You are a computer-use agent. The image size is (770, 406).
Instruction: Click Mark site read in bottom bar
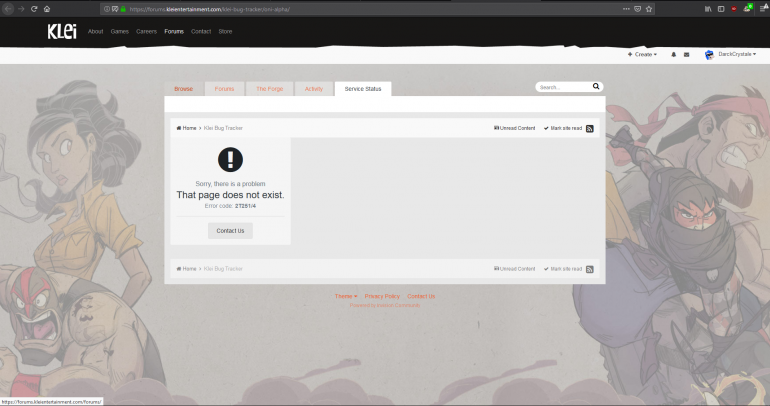[x=563, y=269]
